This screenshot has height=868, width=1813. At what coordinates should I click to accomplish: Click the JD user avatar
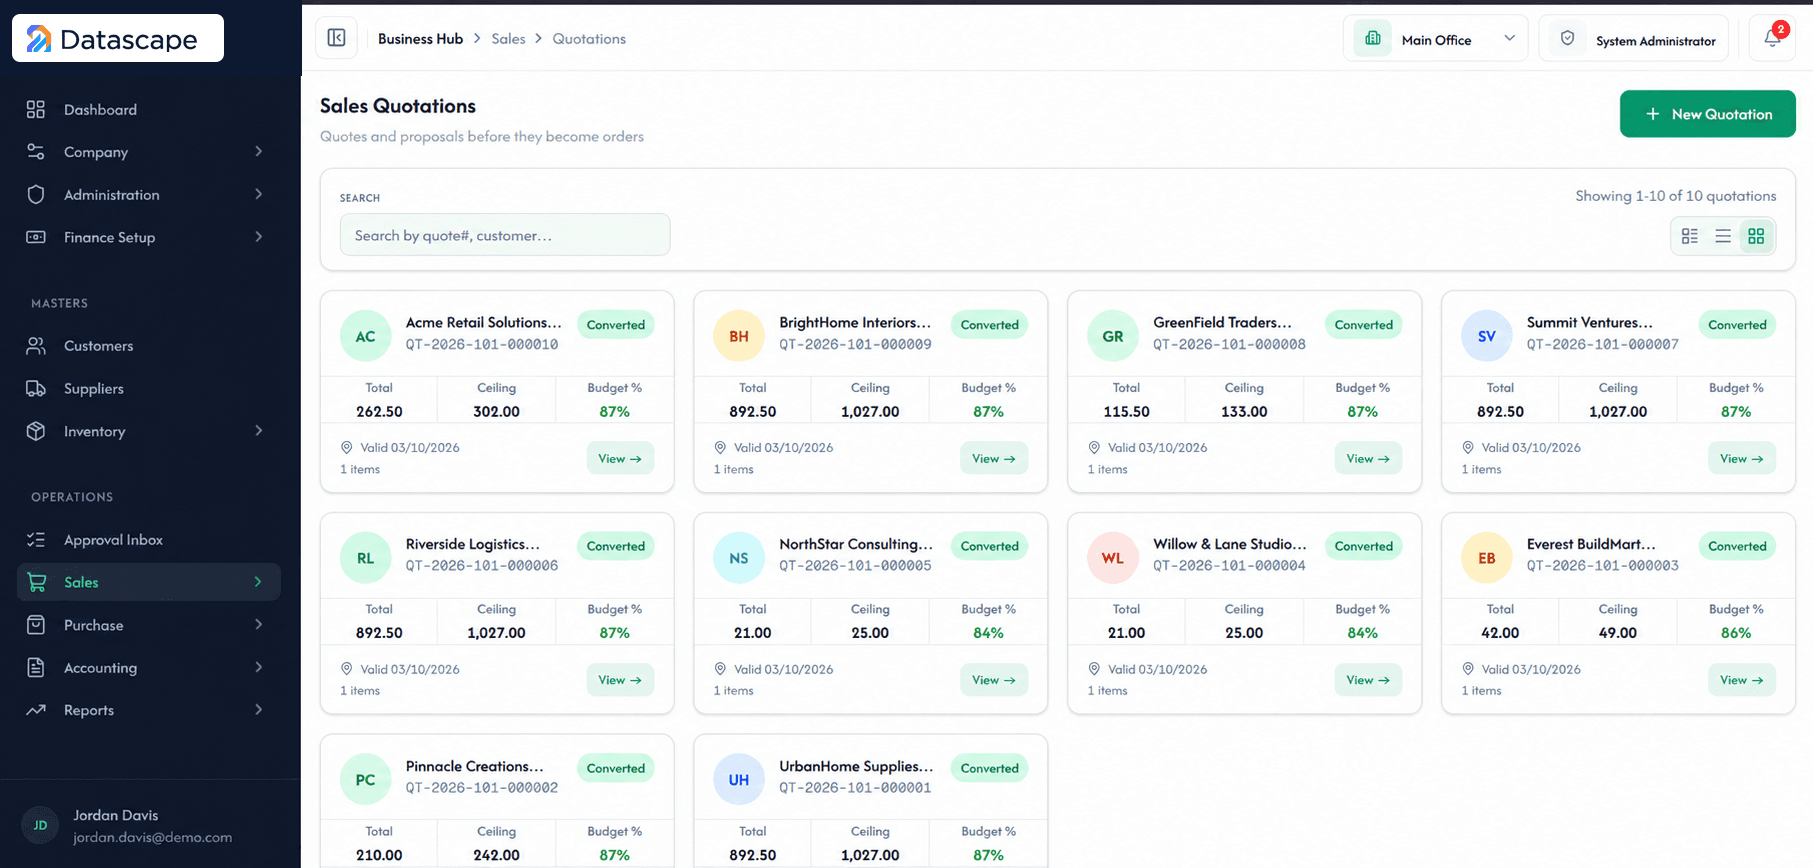[40, 825]
